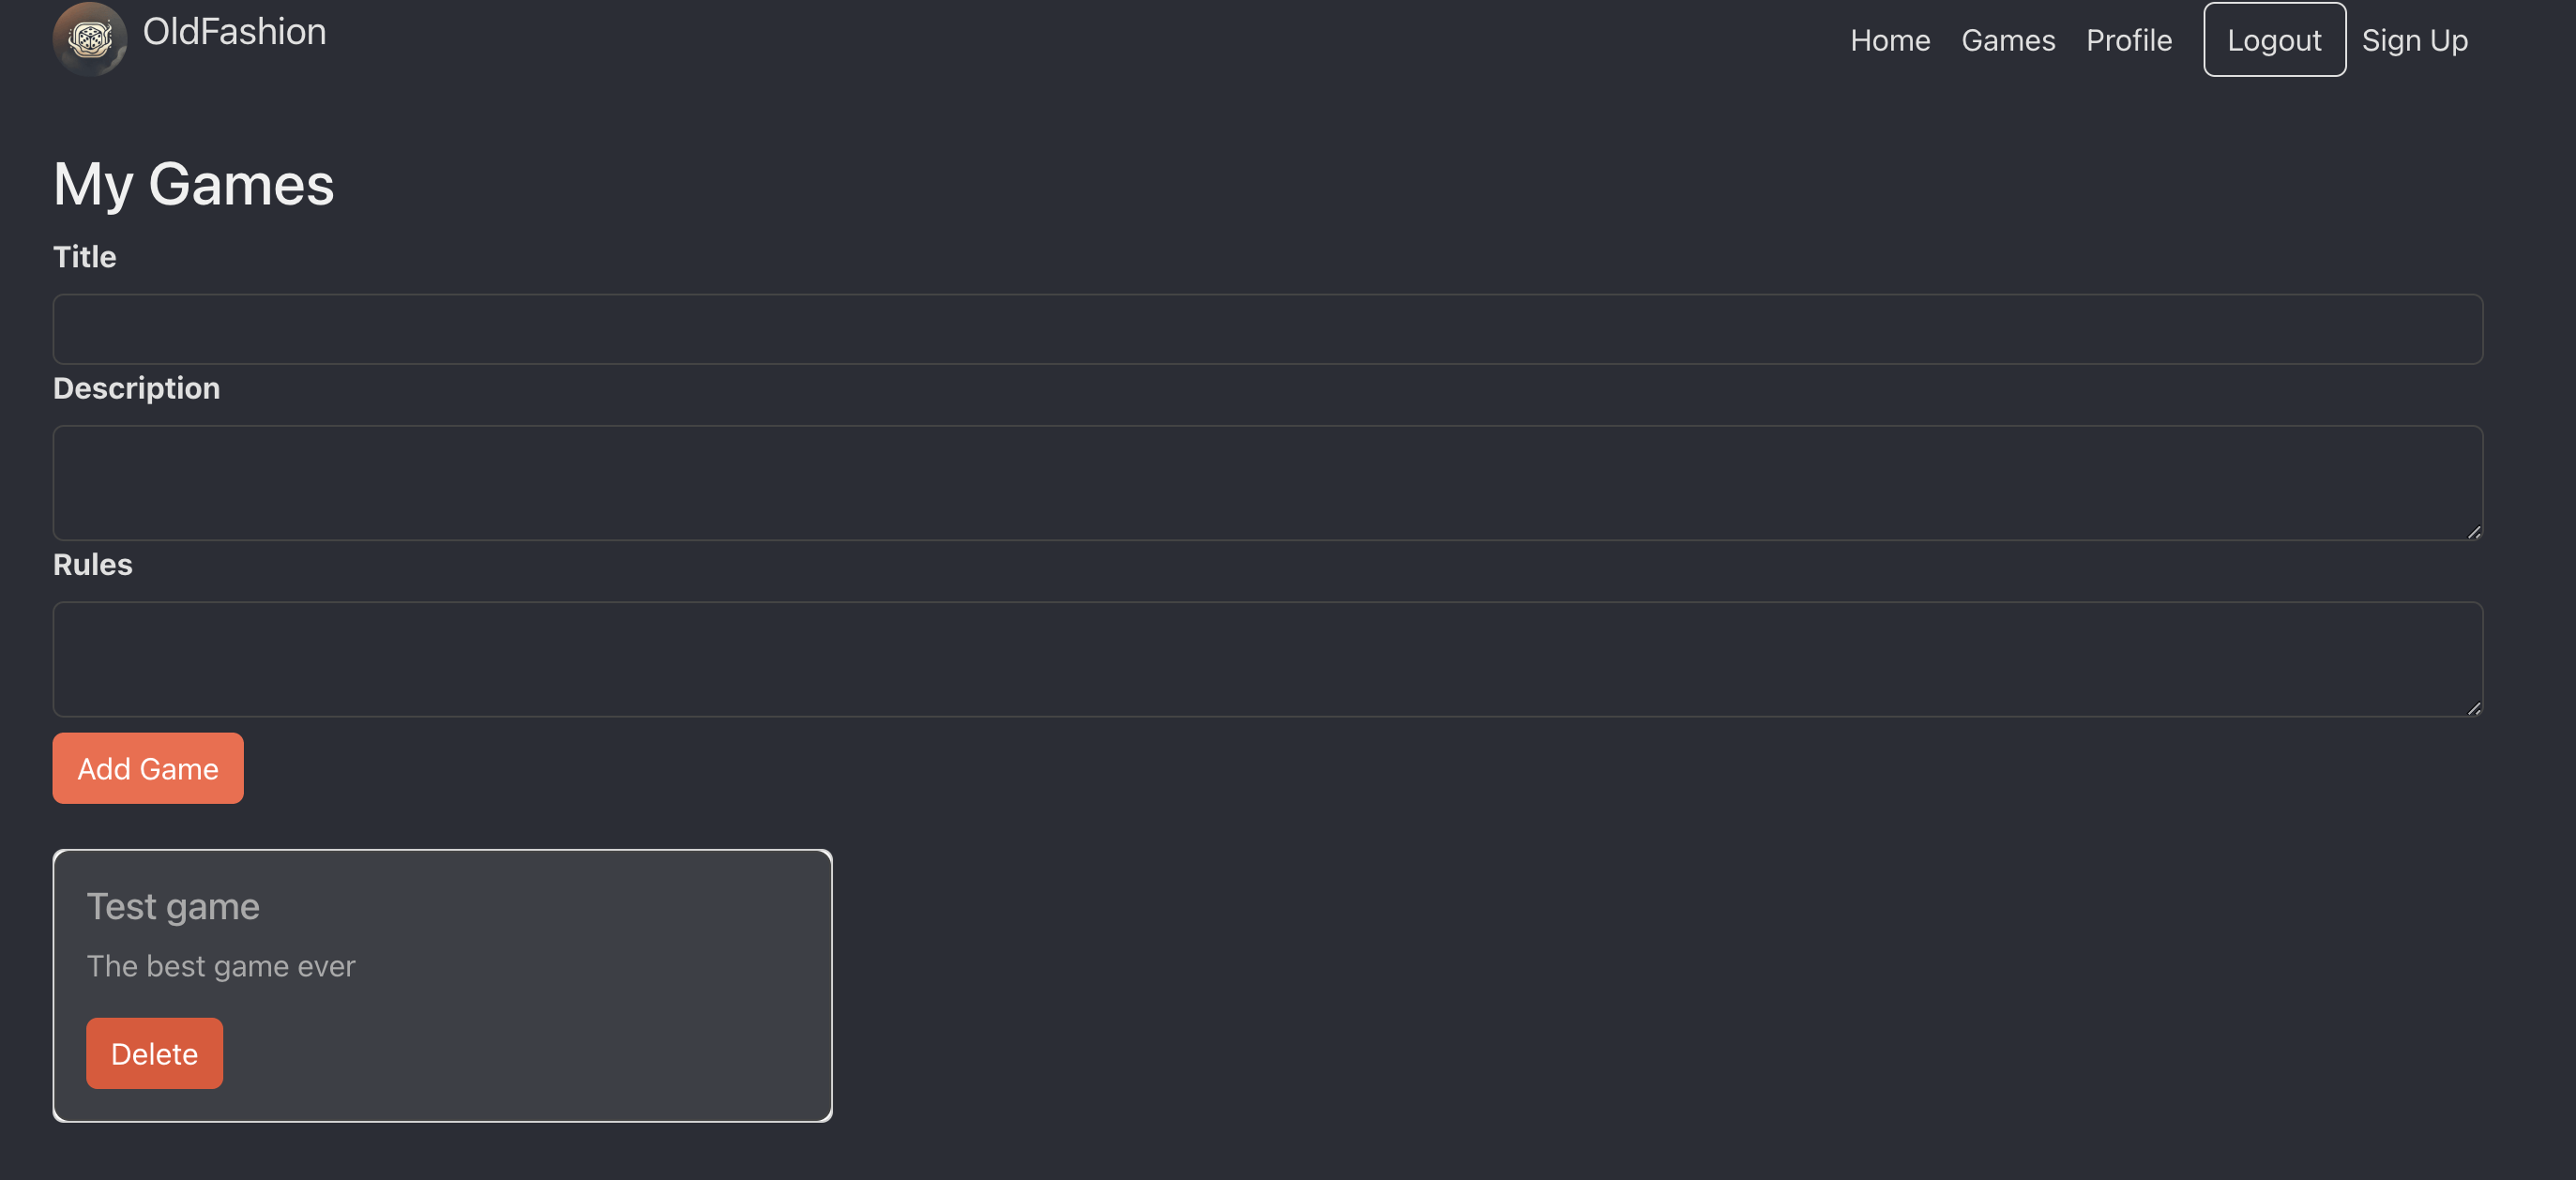This screenshot has width=2576, height=1180.
Task: Focus the Title input field
Action: 1267,329
